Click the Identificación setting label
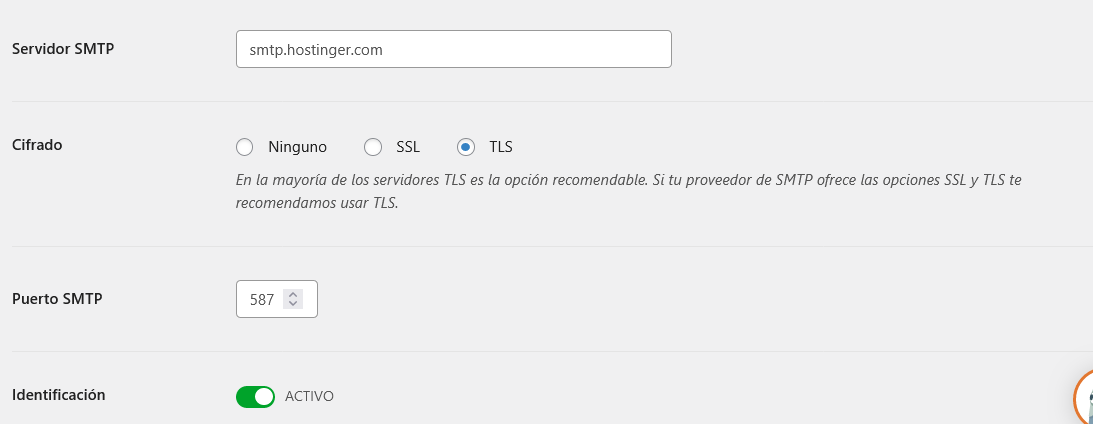Image resolution: width=1093 pixels, height=424 pixels. (x=59, y=395)
